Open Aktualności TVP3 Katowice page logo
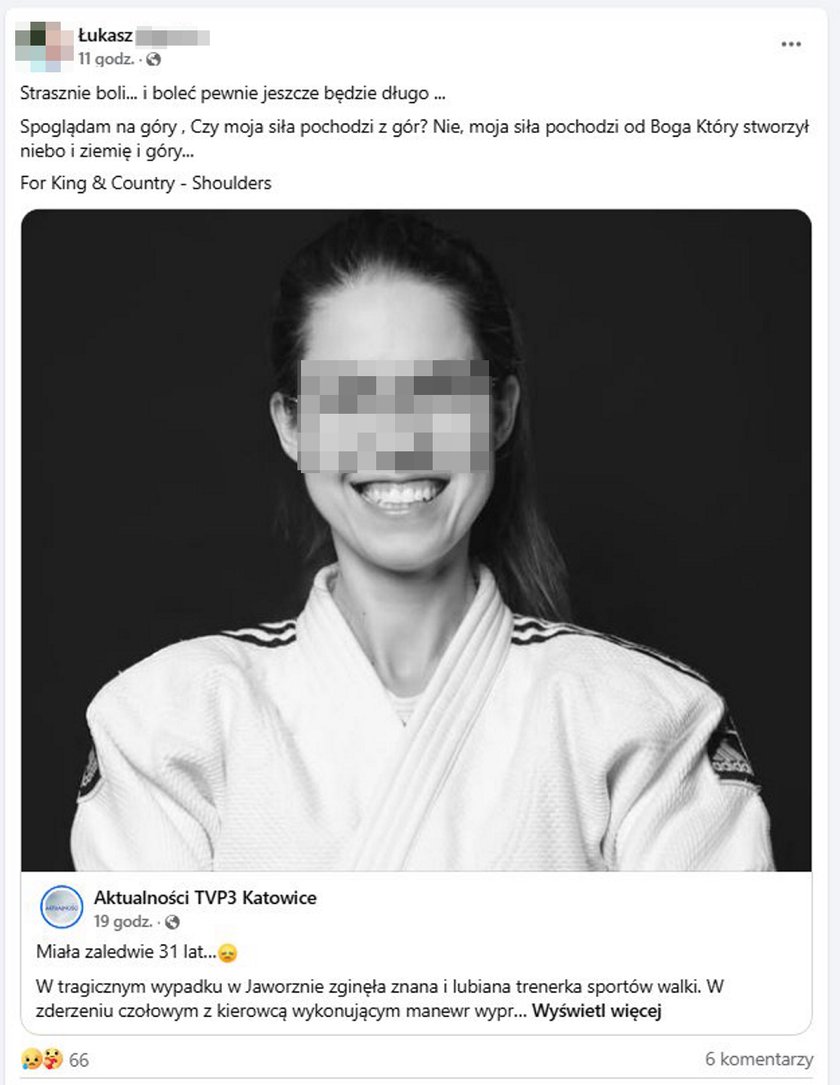The width and height of the screenshot is (840, 1085). pos(62,906)
